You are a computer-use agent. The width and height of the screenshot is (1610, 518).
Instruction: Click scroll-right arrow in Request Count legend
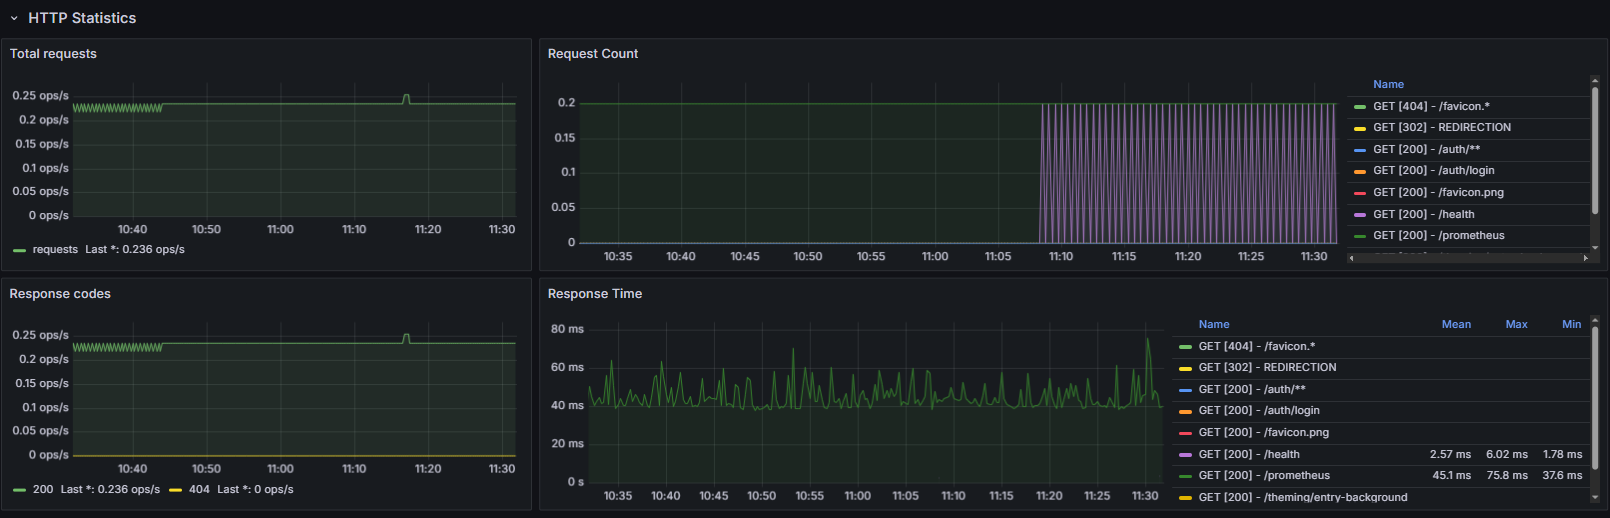click(x=1585, y=258)
